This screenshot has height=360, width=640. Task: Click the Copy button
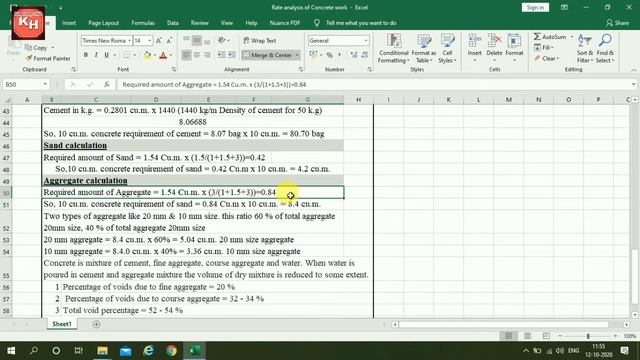tap(36, 47)
